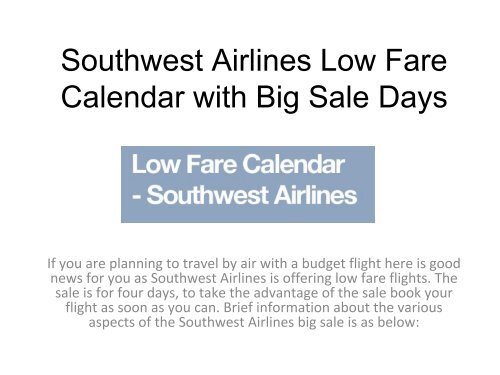Click the paragraph line starting 'sale is for four days'
Screen dimensions: 500x375
pyautogui.click(x=254, y=293)
